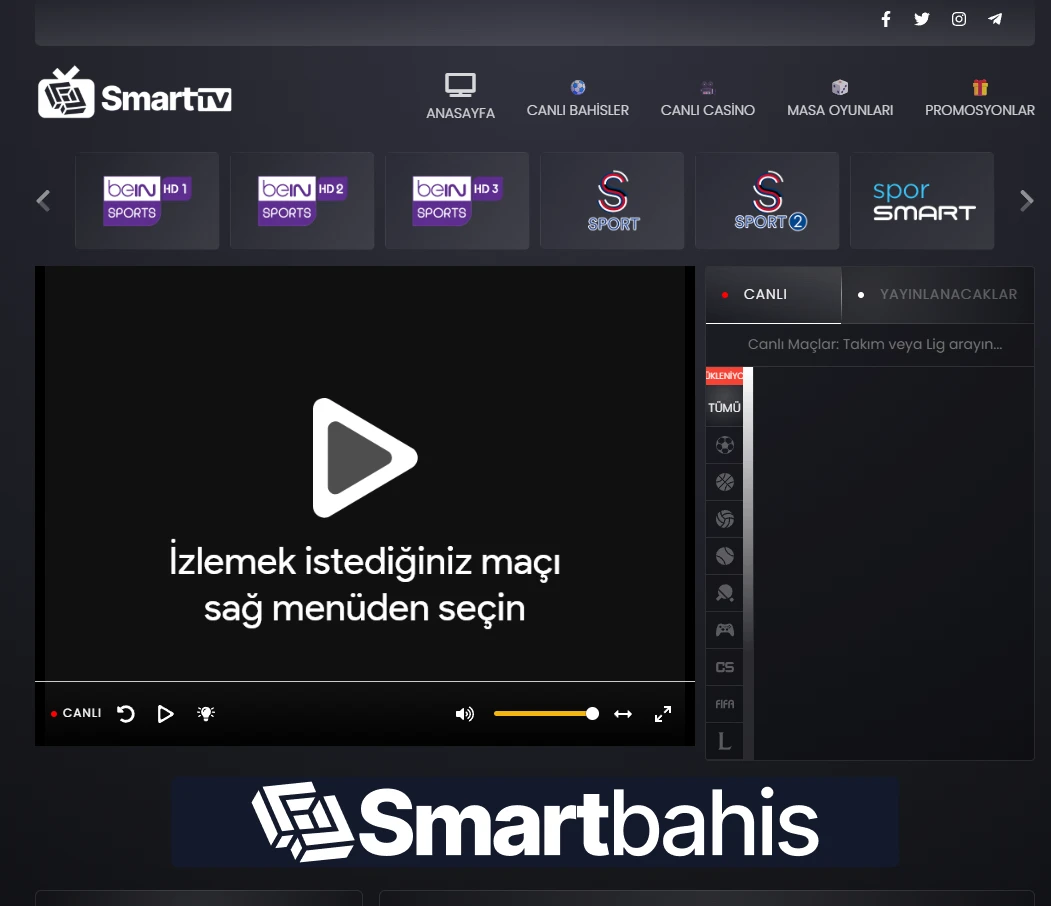Filter matches by table tennis icon
This screenshot has height=906, width=1051.
[725, 593]
